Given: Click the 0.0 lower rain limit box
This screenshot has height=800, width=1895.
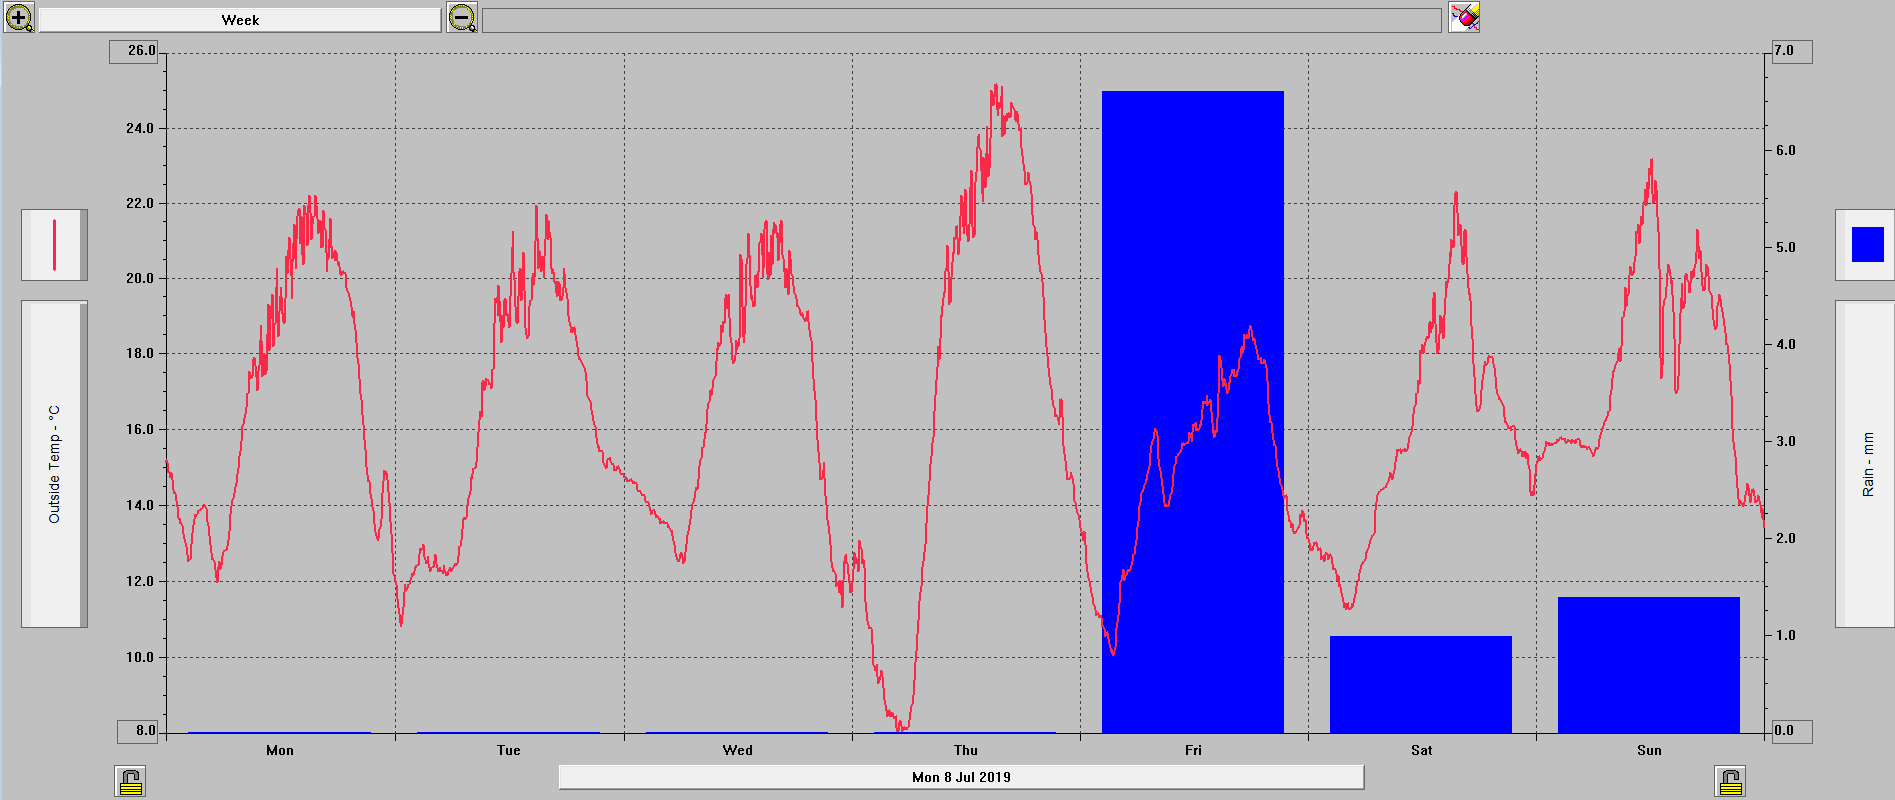Looking at the screenshot, I should [1791, 731].
